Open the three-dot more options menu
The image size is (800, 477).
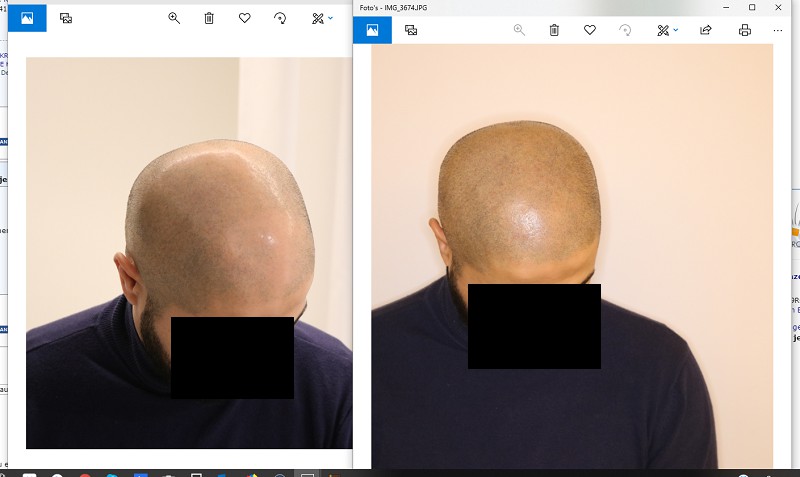[x=778, y=30]
